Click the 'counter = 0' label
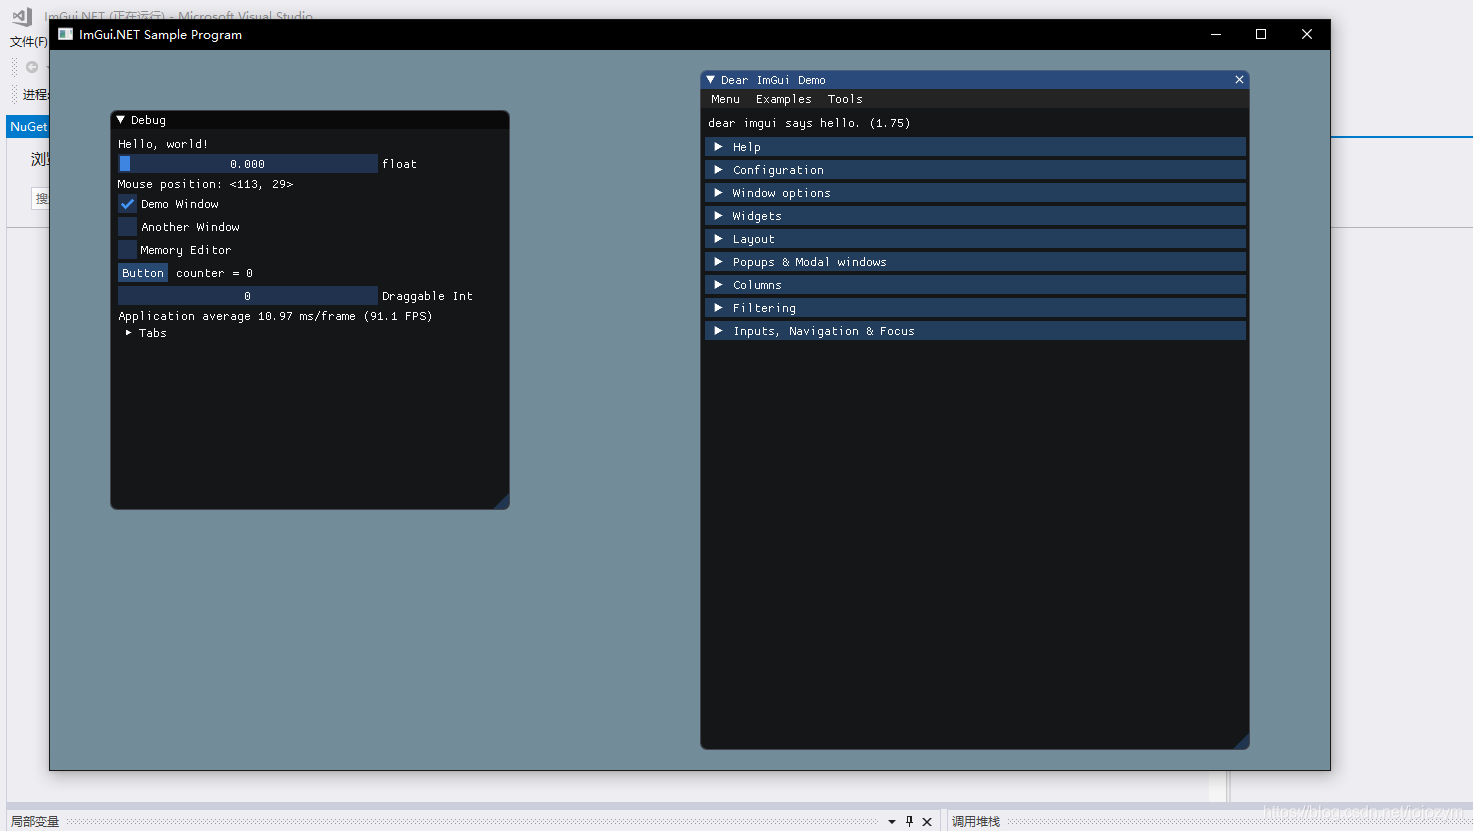This screenshot has height=831, width=1473. [214, 273]
